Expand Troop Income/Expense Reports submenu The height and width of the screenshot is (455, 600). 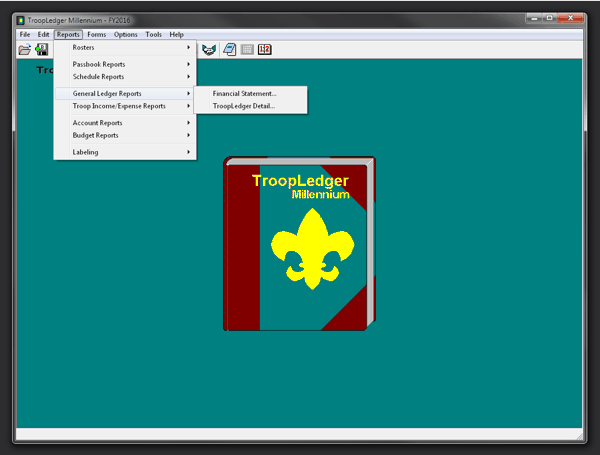pos(125,106)
